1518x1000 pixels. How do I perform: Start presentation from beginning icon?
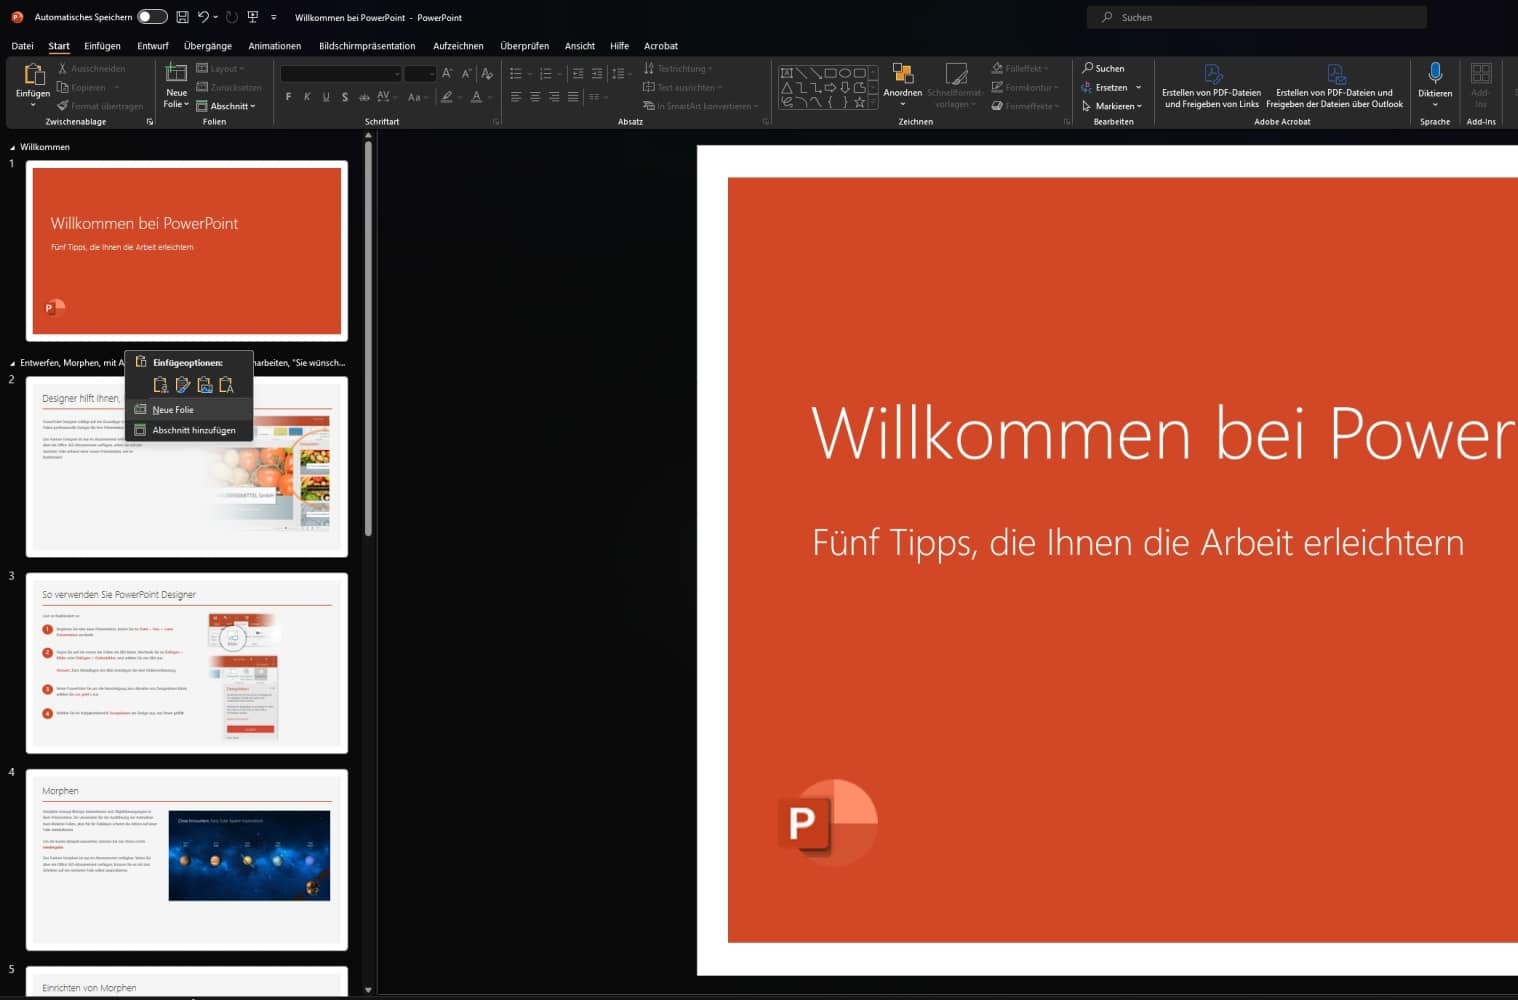click(x=253, y=17)
